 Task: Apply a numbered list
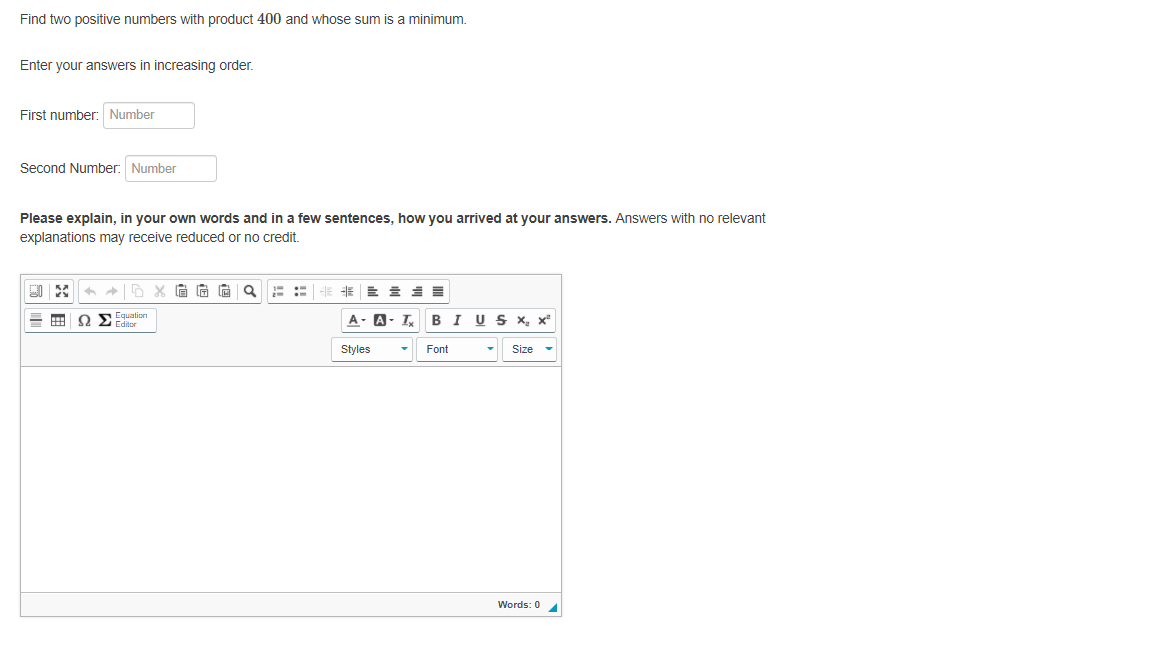point(277,291)
